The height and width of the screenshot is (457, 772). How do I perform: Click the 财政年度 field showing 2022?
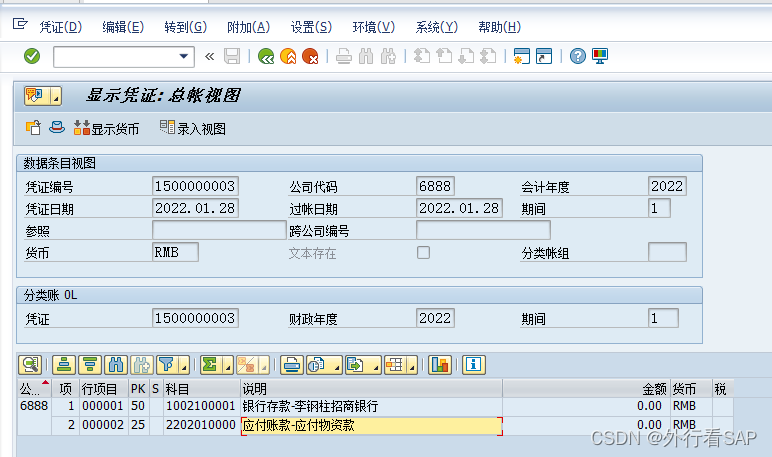click(435, 318)
